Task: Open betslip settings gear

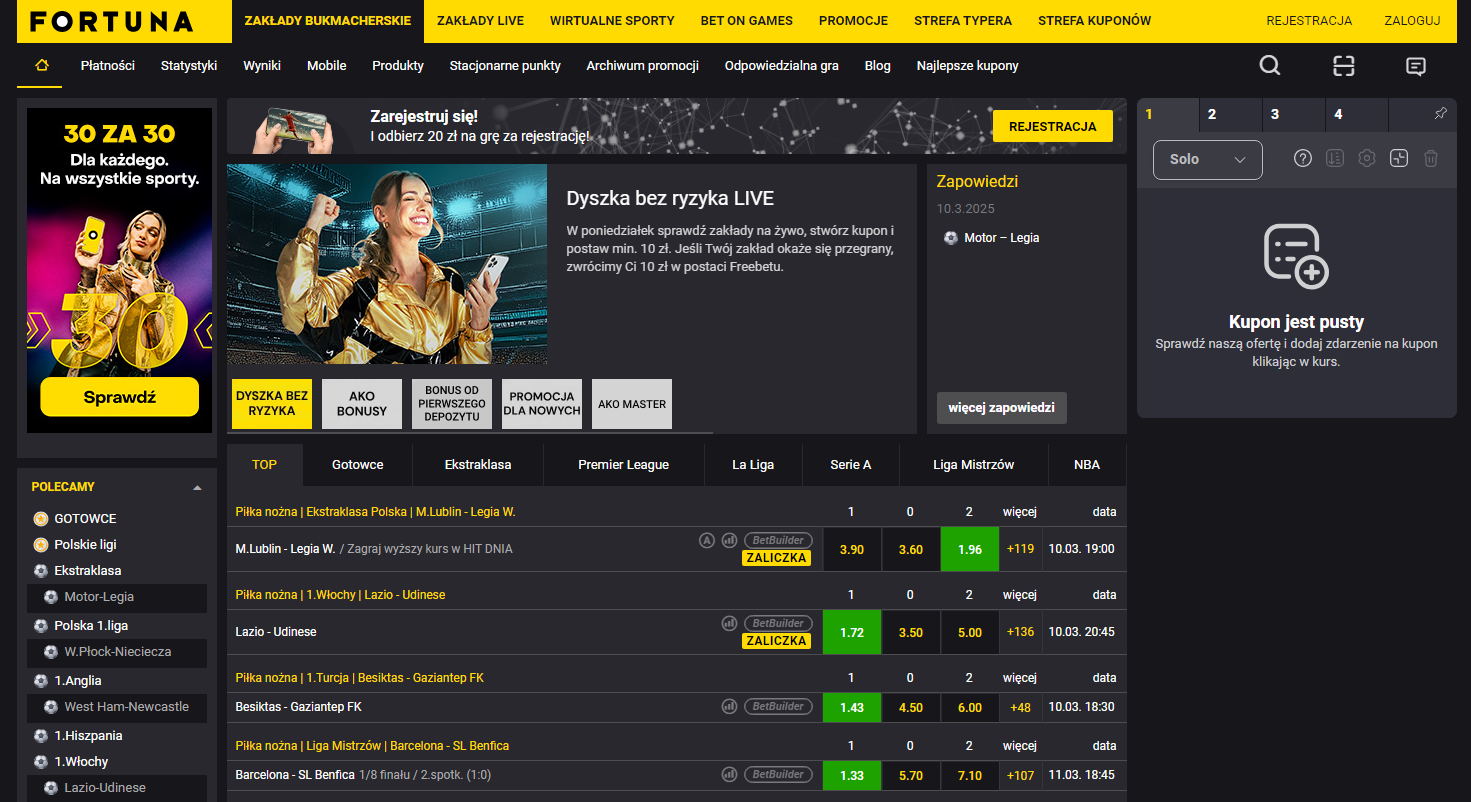Action: (1367, 158)
